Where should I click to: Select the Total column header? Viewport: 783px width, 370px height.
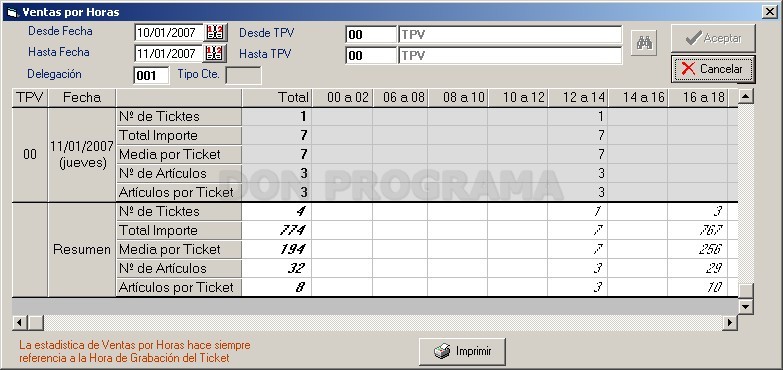(277, 97)
